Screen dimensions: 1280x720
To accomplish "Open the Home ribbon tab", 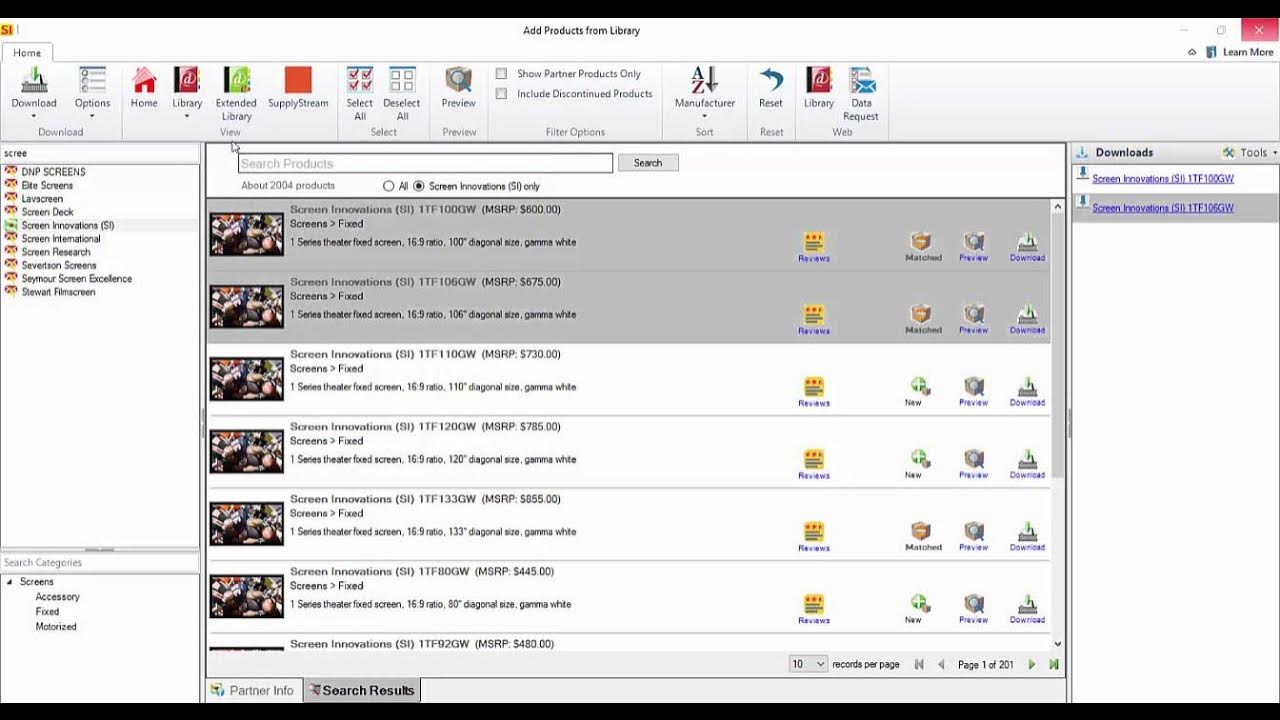I will tap(27, 53).
